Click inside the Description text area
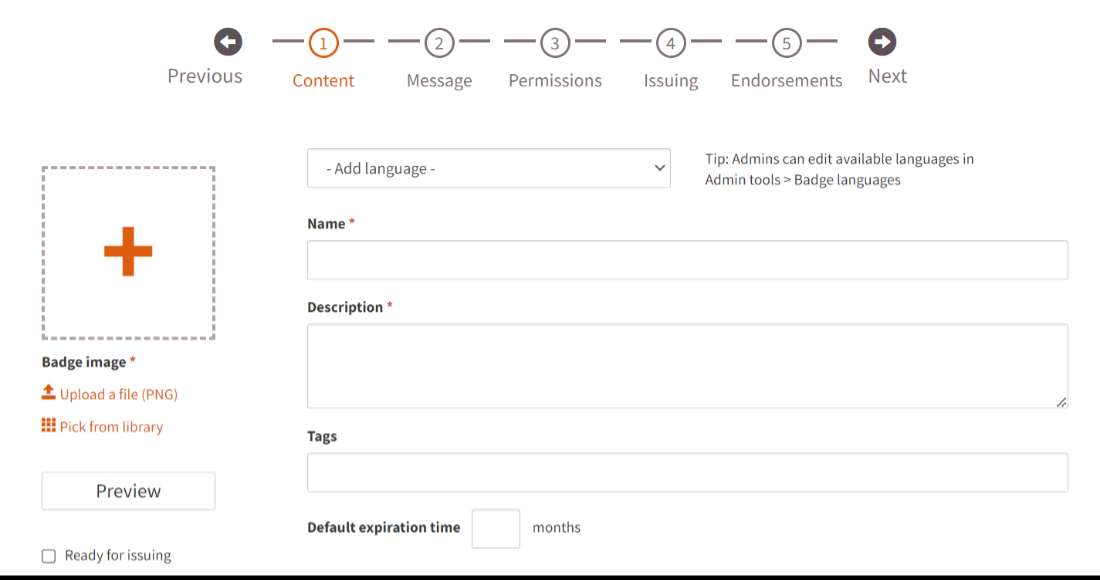 pyautogui.click(x=688, y=366)
